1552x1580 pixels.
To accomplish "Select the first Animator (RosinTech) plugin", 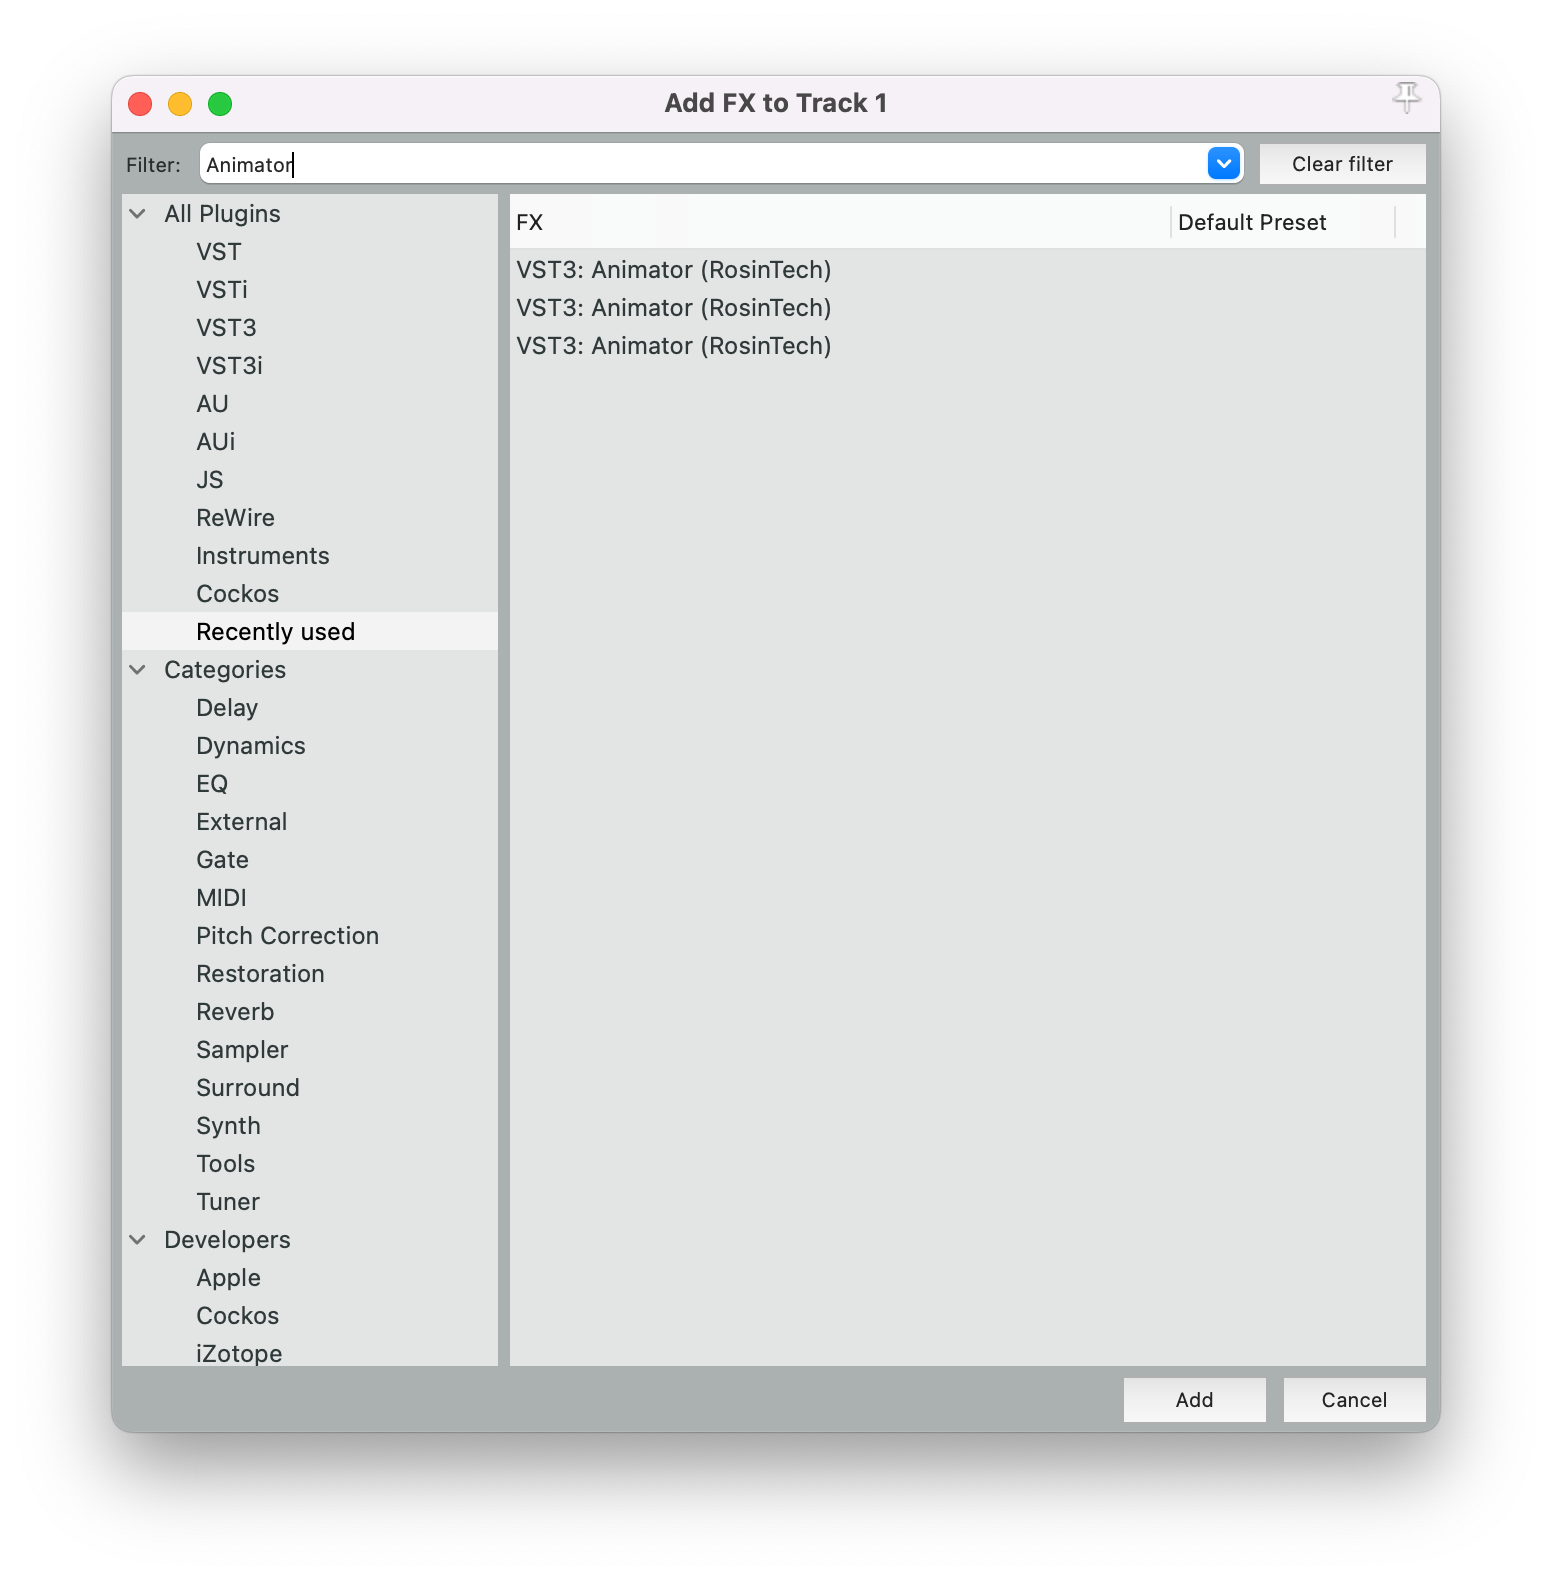I will click(x=673, y=270).
